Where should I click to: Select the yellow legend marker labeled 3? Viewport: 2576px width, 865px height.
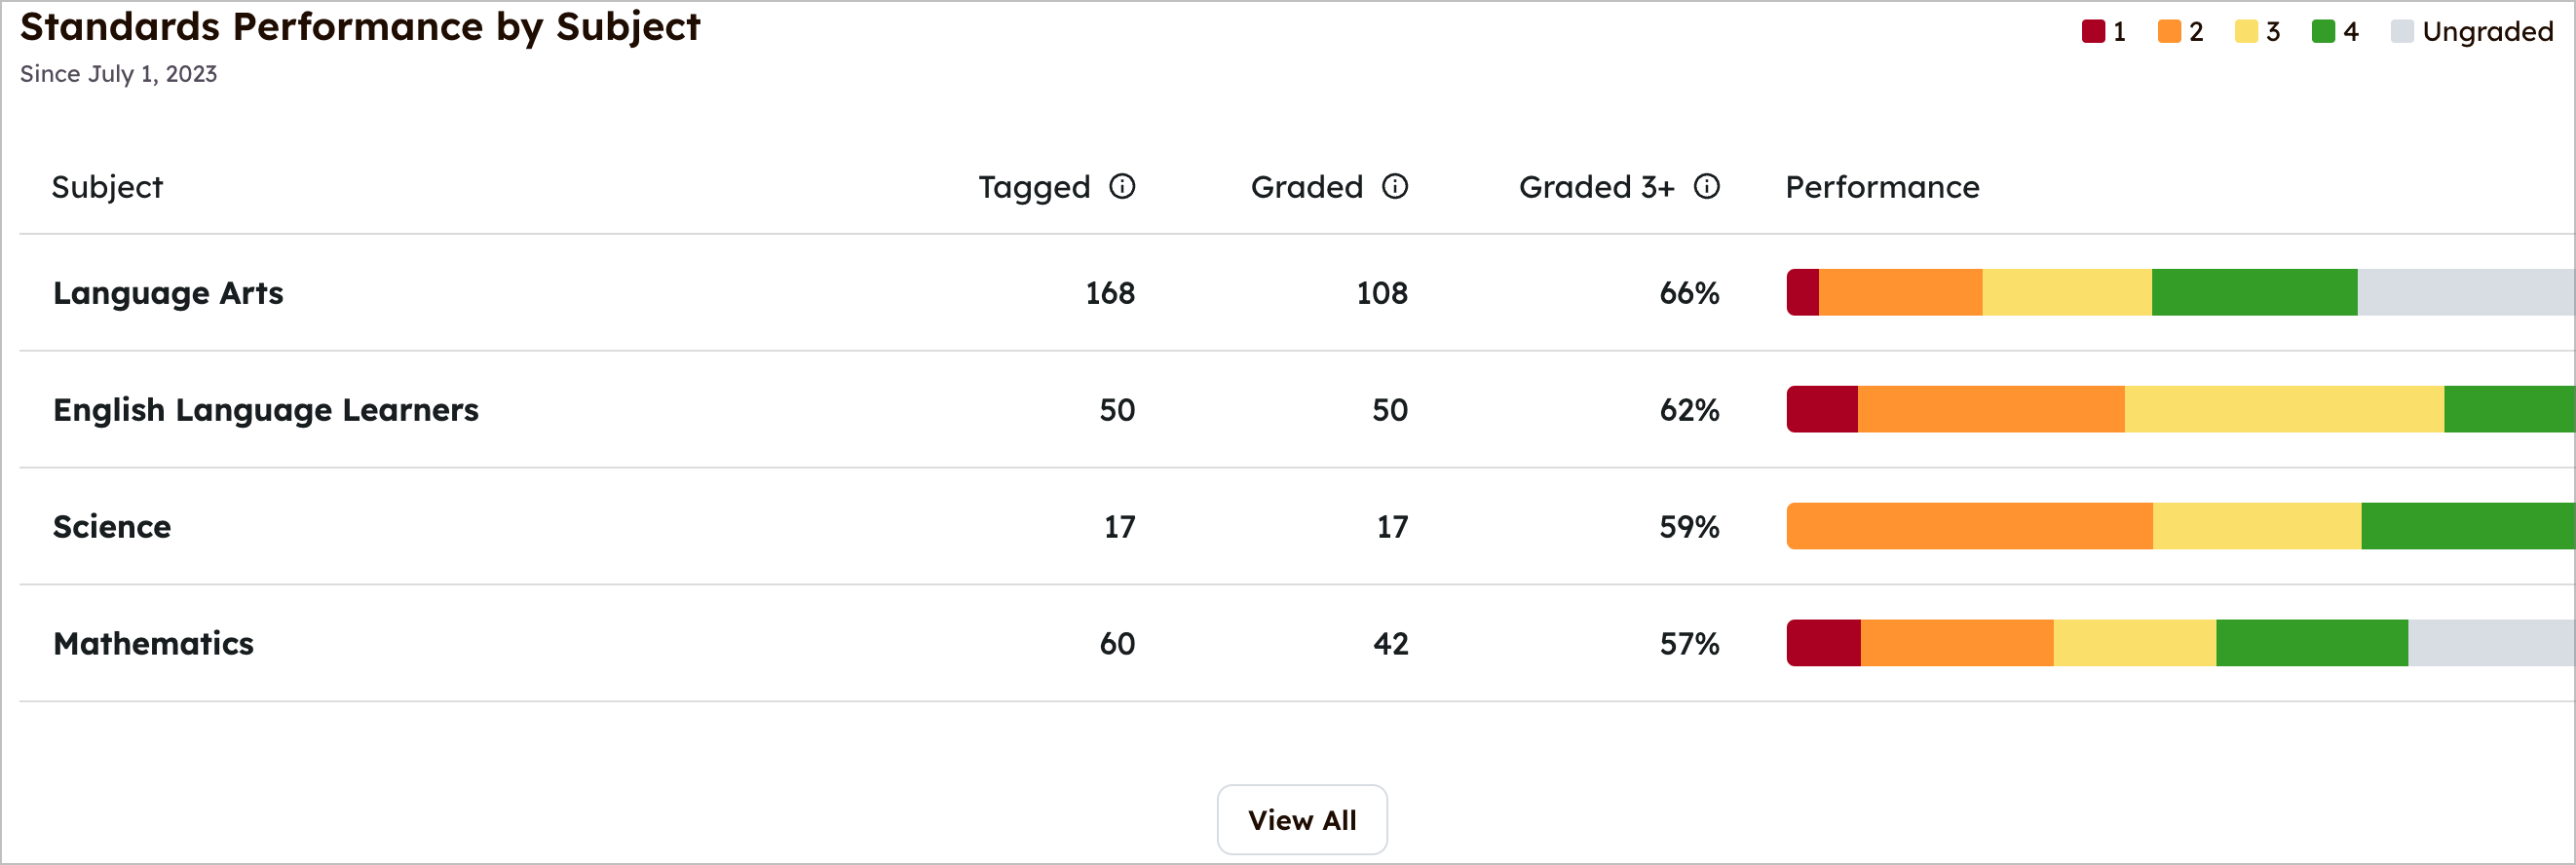tap(2246, 31)
